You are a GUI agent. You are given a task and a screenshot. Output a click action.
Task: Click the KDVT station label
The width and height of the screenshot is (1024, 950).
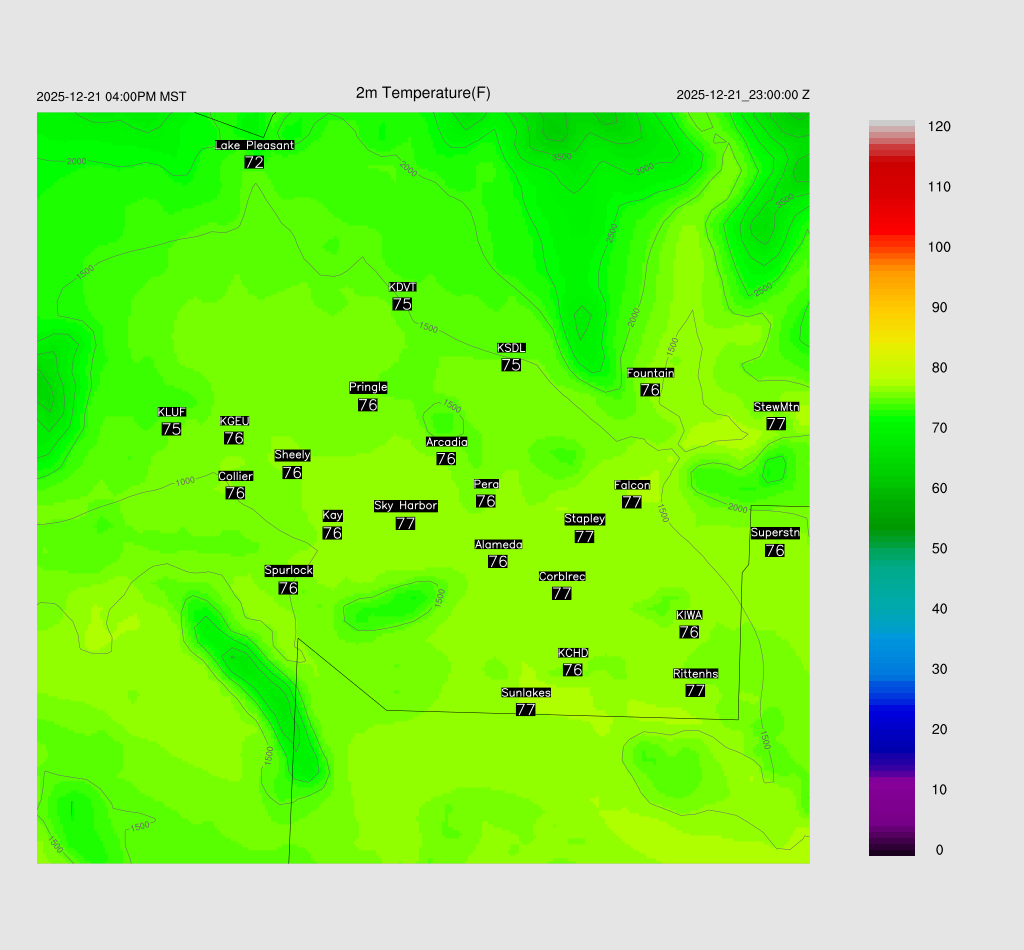tap(402, 288)
